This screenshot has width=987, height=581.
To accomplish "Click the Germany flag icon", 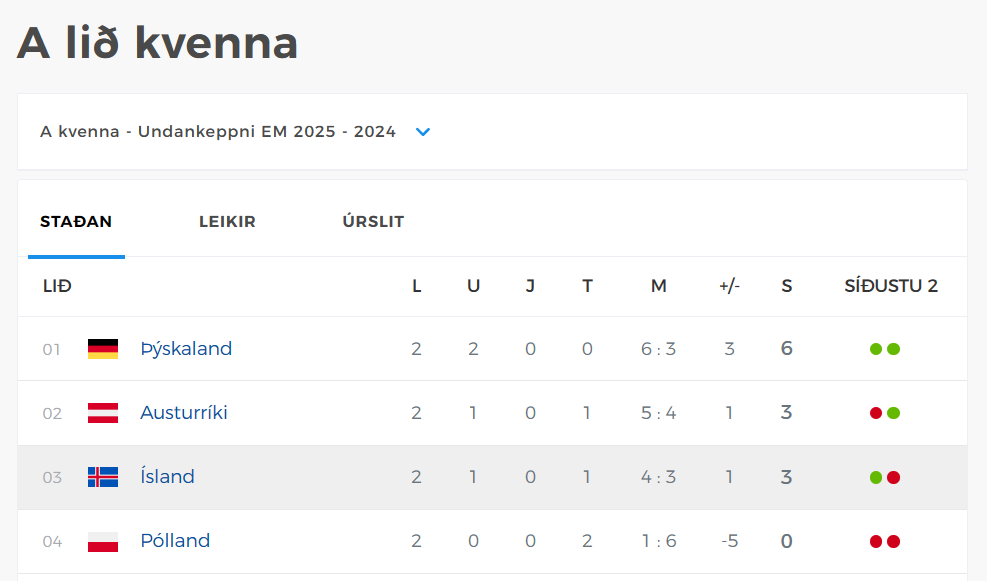I will click(x=103, y=349).
